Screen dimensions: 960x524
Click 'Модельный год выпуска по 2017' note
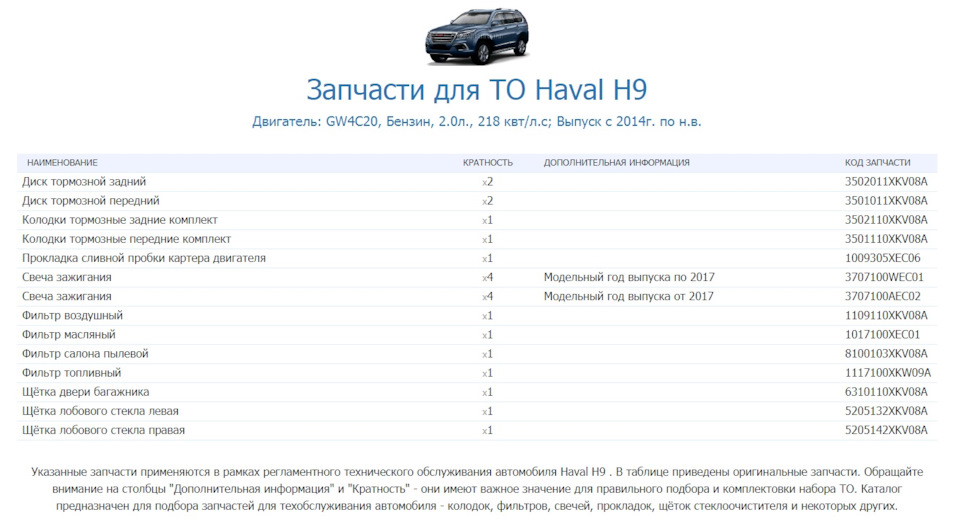pyautogui.click(x=629, y=277)
